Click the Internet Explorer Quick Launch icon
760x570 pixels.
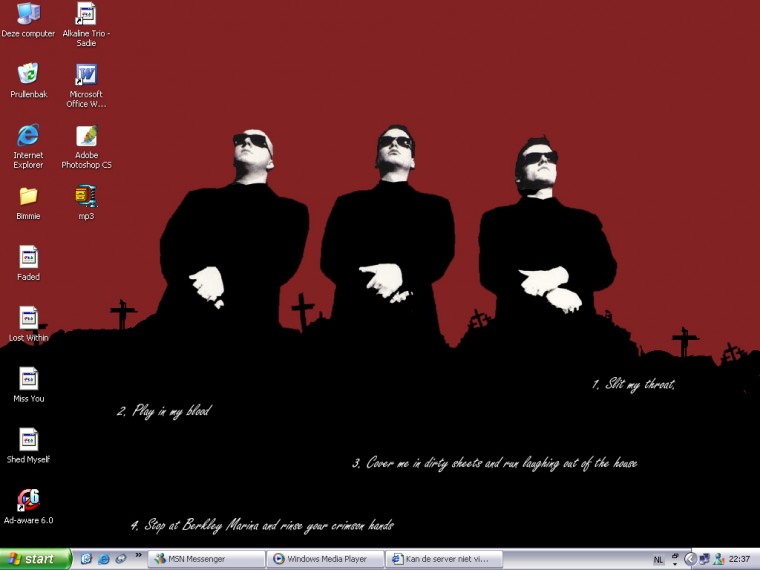104,559
